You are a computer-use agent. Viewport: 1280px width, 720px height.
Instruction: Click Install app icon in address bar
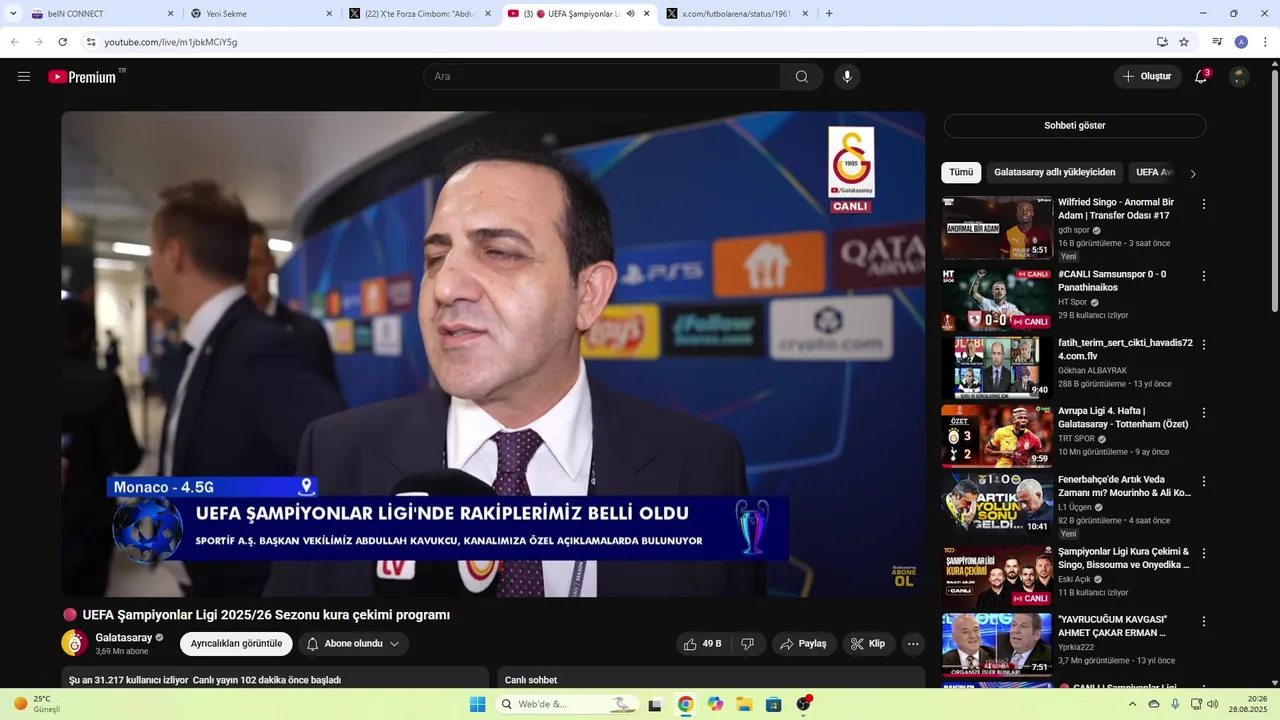point(1162,42)
